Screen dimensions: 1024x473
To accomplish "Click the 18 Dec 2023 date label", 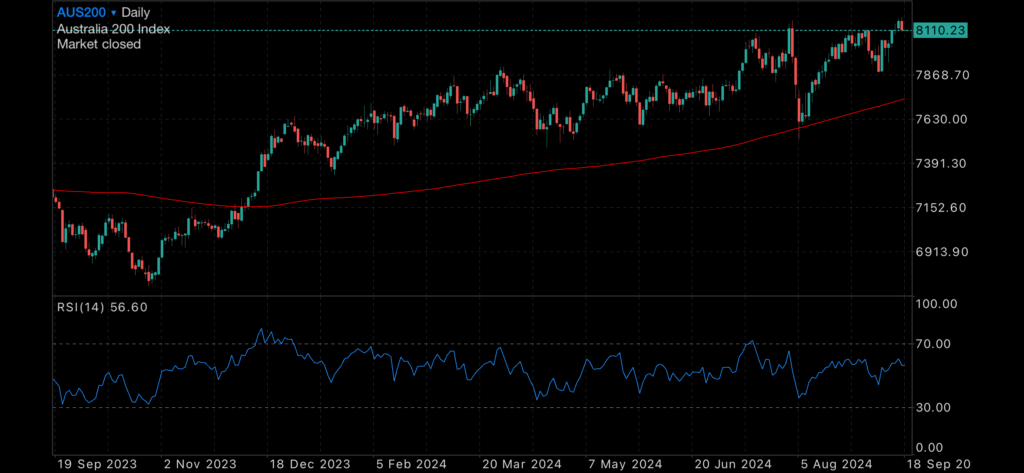I will point(309,464).
